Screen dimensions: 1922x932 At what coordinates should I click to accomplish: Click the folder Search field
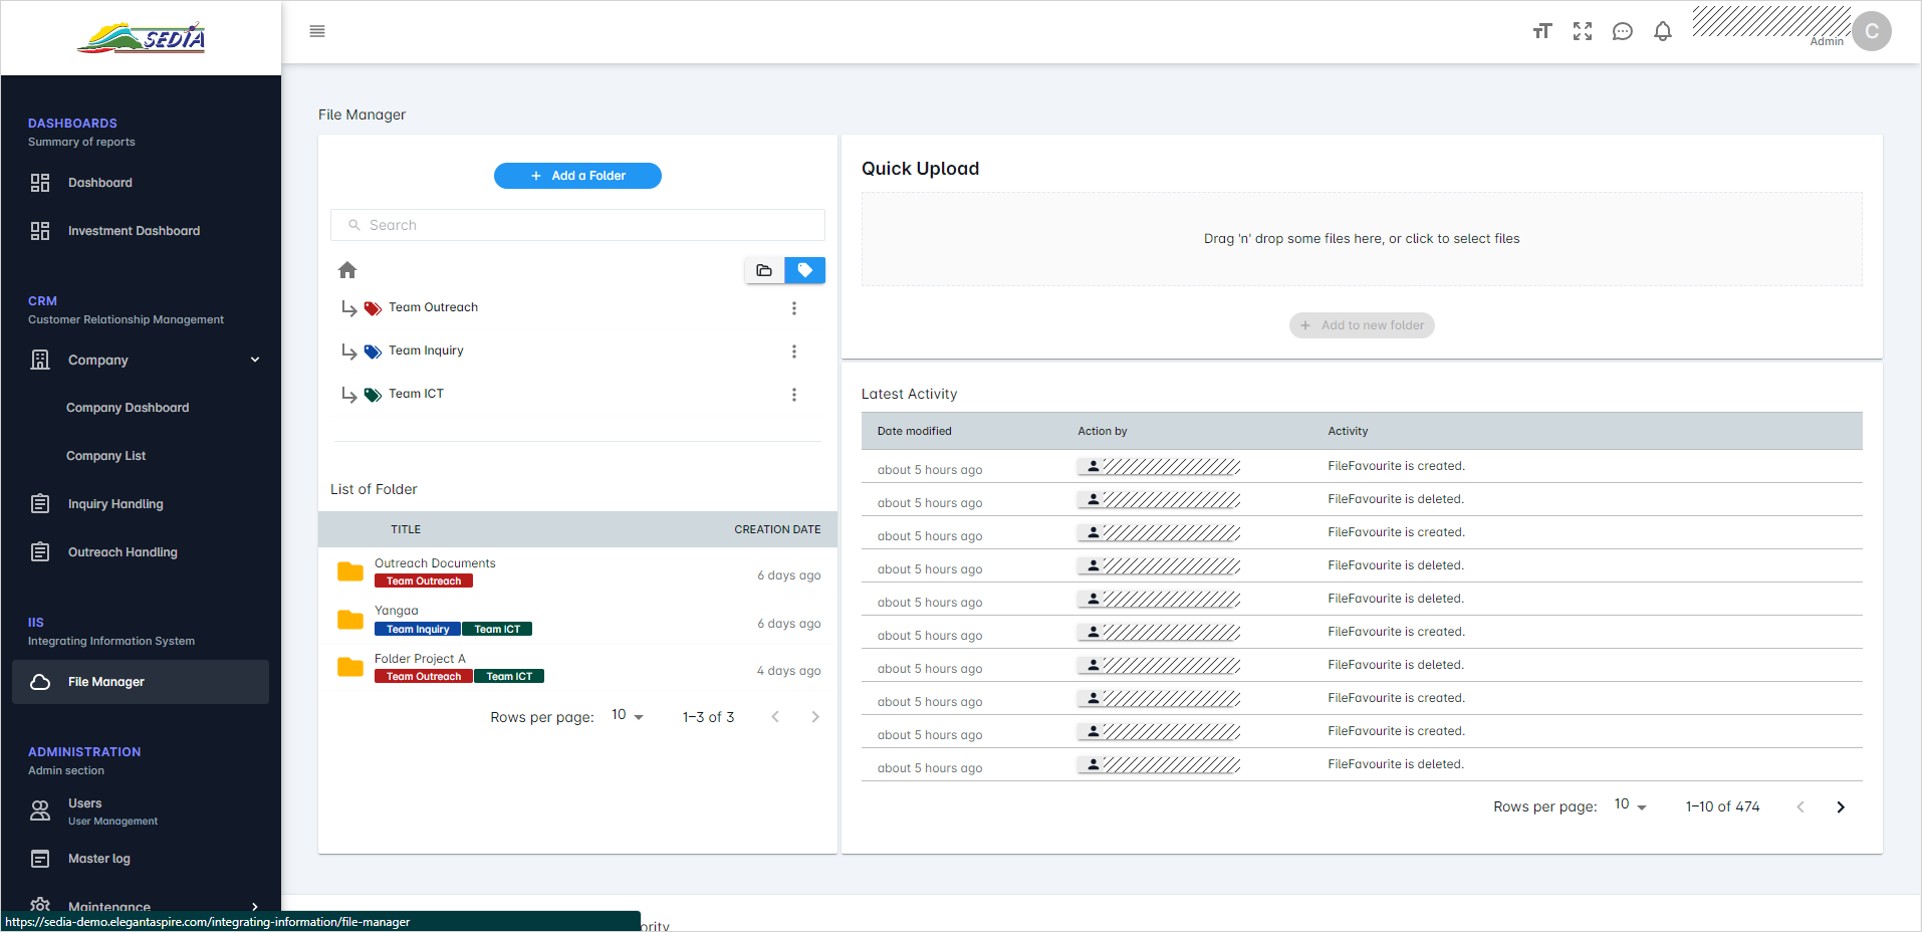click(x=590, y=225)
